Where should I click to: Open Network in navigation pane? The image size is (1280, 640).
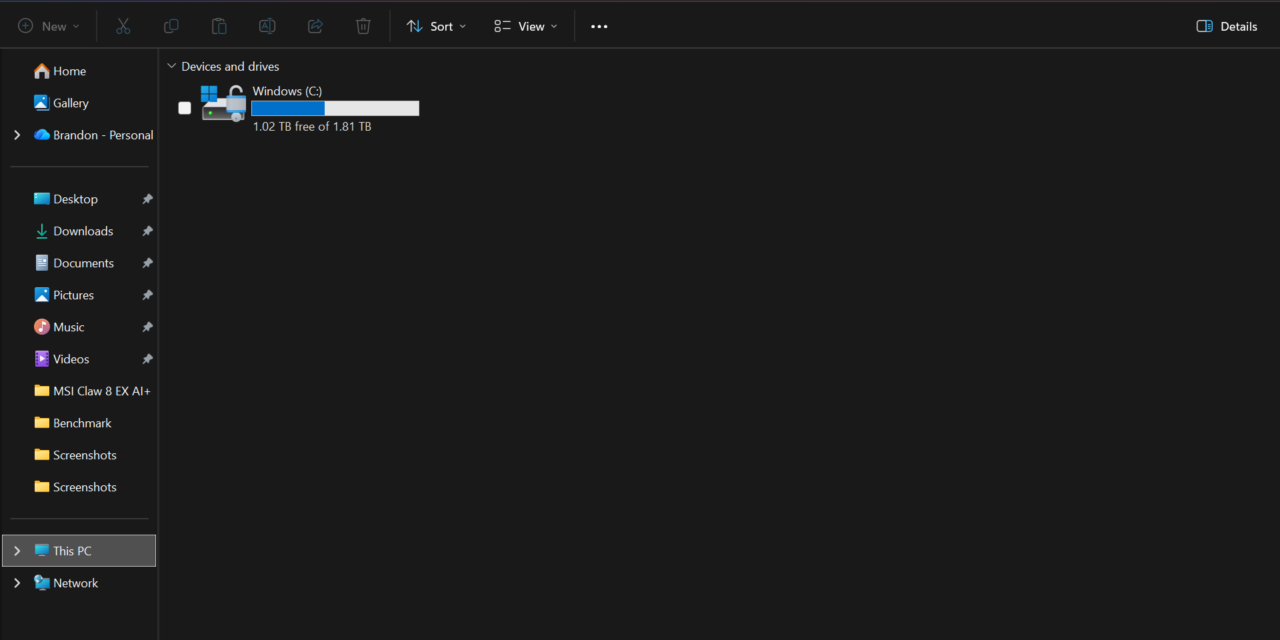tap(66, 583)
